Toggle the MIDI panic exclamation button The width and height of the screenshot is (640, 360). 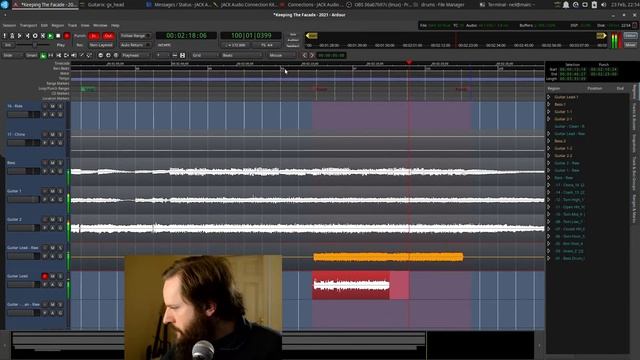[x=4, y=36]
